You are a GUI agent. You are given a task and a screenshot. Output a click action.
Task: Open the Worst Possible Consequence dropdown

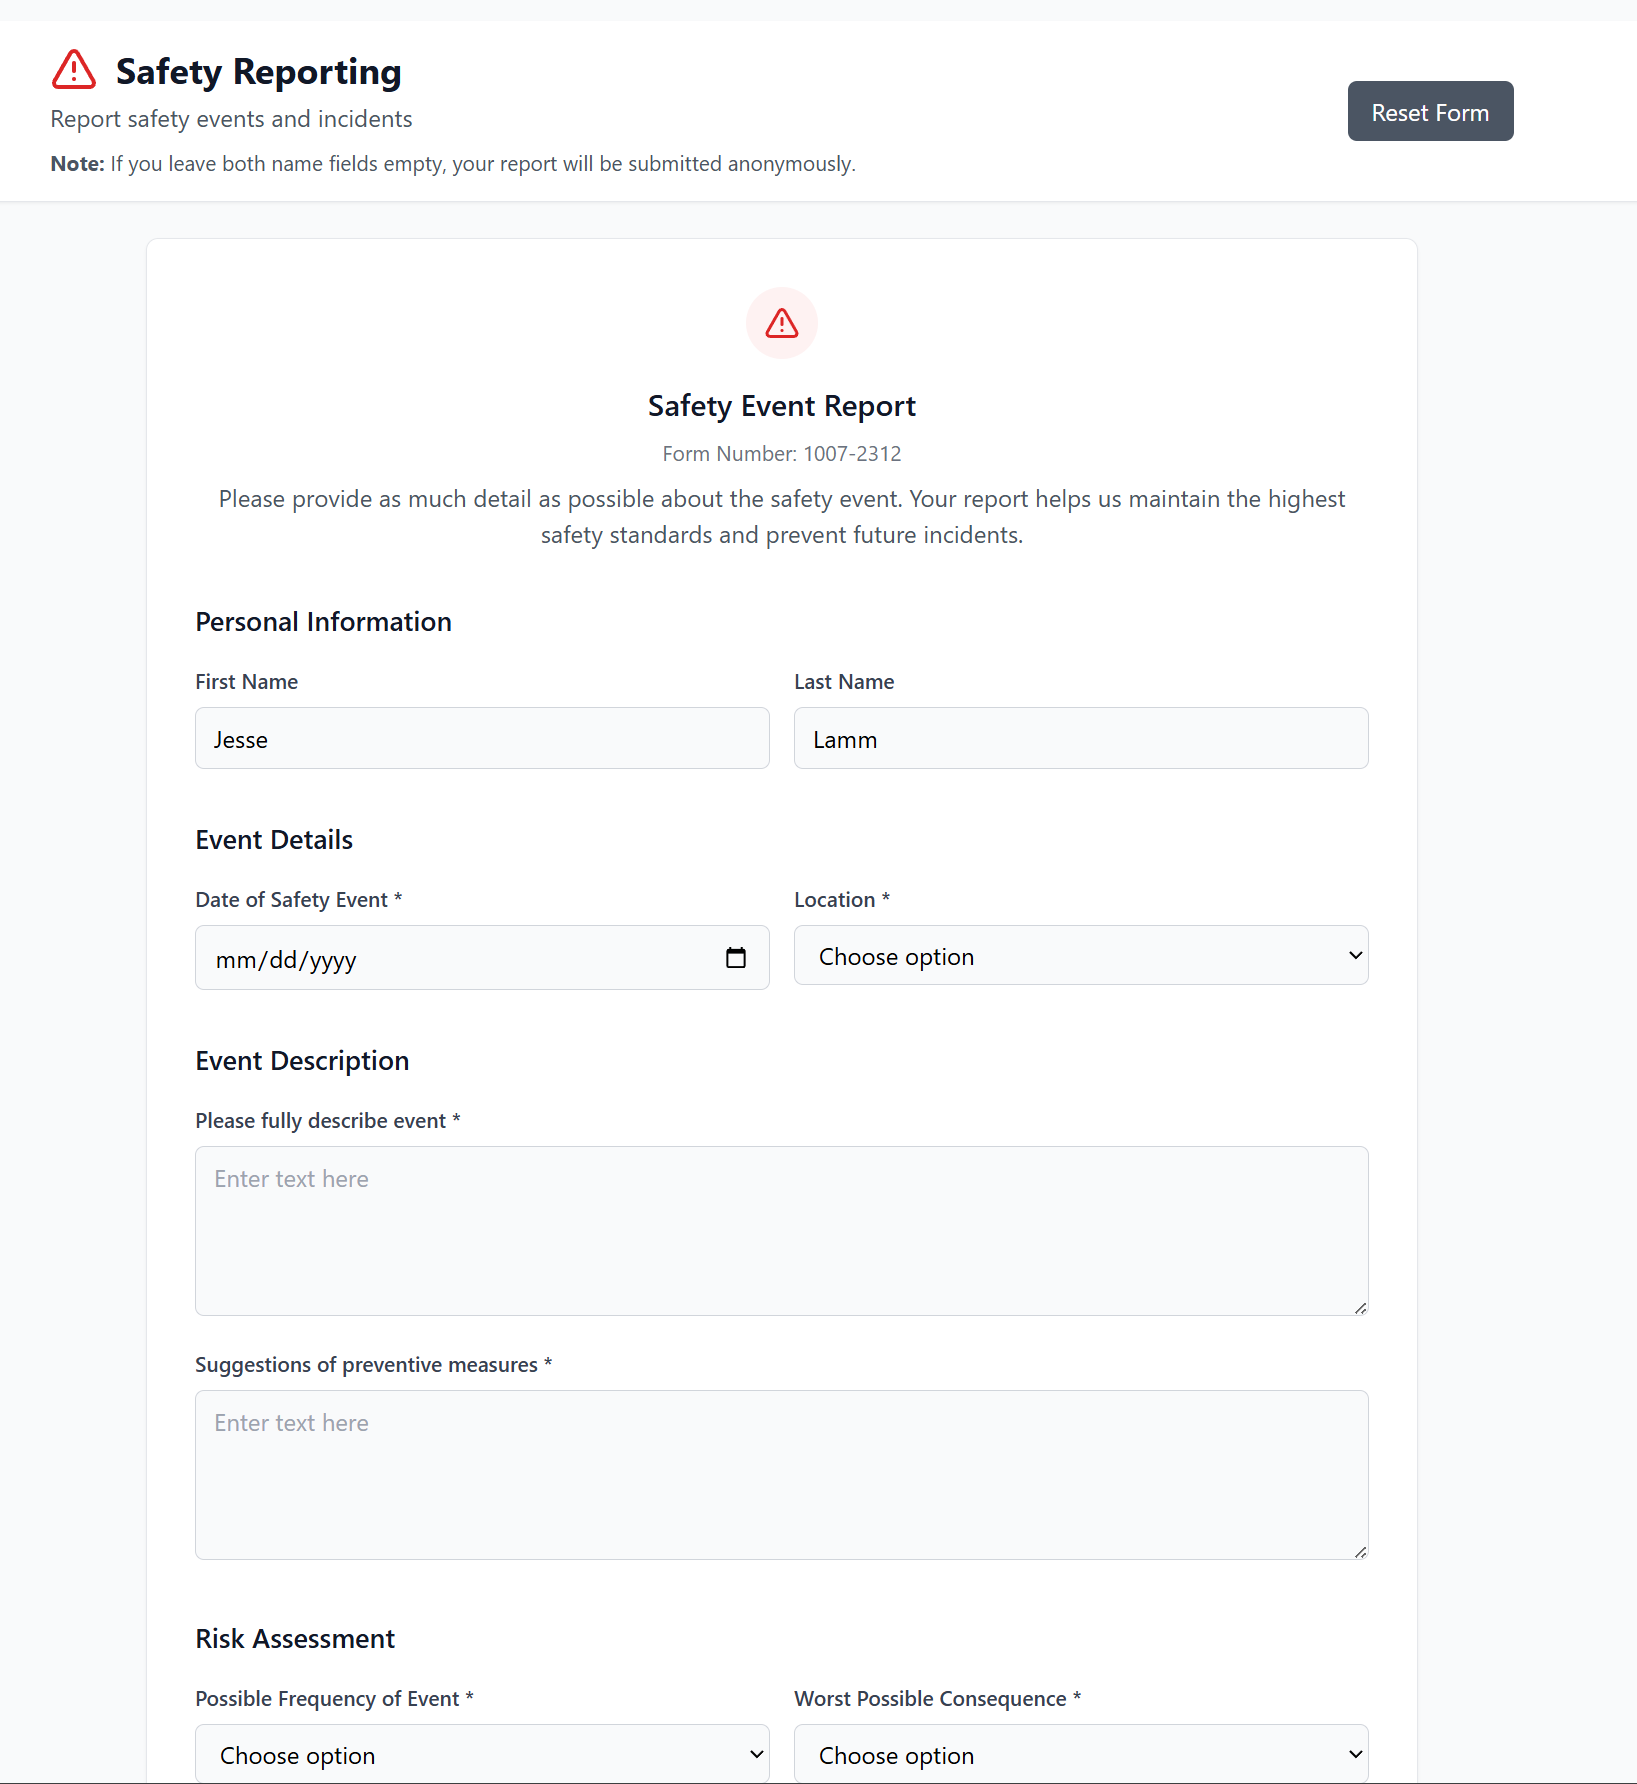pos(1080,1755)
